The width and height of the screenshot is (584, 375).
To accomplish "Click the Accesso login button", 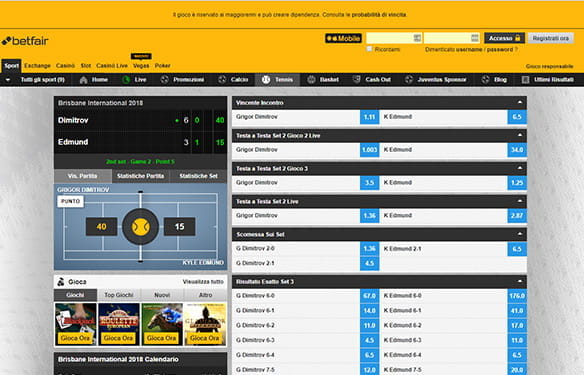I will 504,38.
